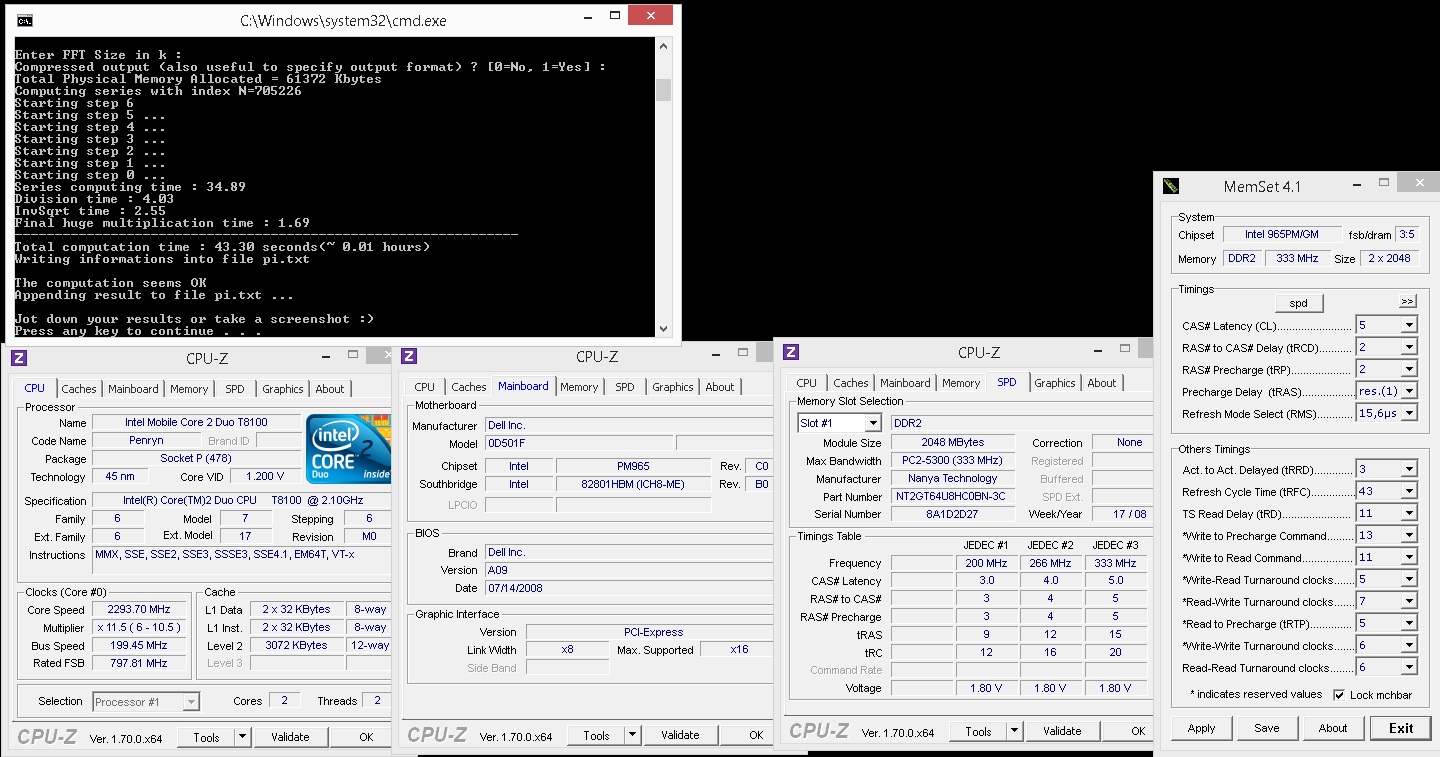Open the RAS# Precharge (tRP) dropdown
This screenshot has height=757, width=1440.
[1408, 369]
